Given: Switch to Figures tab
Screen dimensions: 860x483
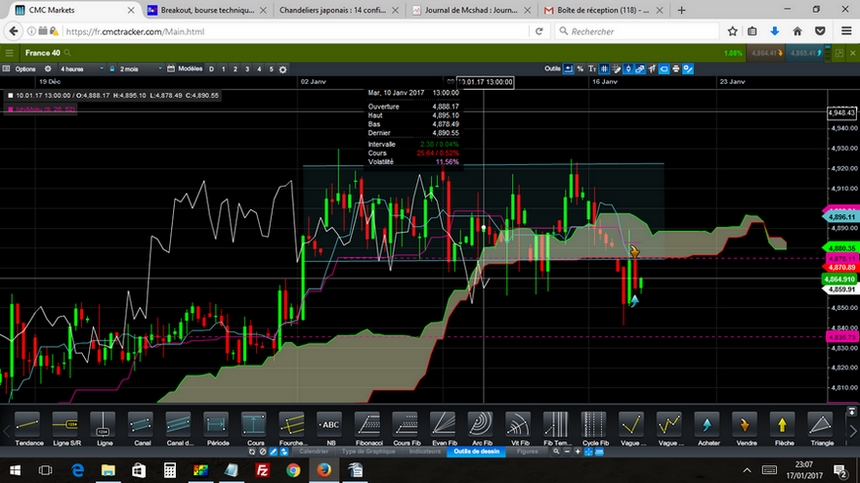Looking at the screenshot, I should (527, 452).
